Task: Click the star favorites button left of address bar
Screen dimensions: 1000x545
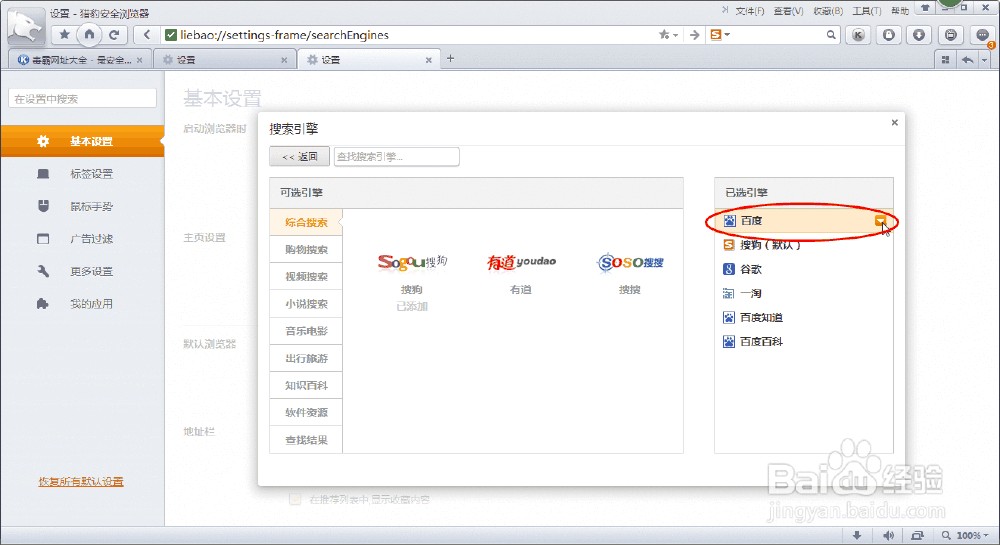Action: pos(64,34)
